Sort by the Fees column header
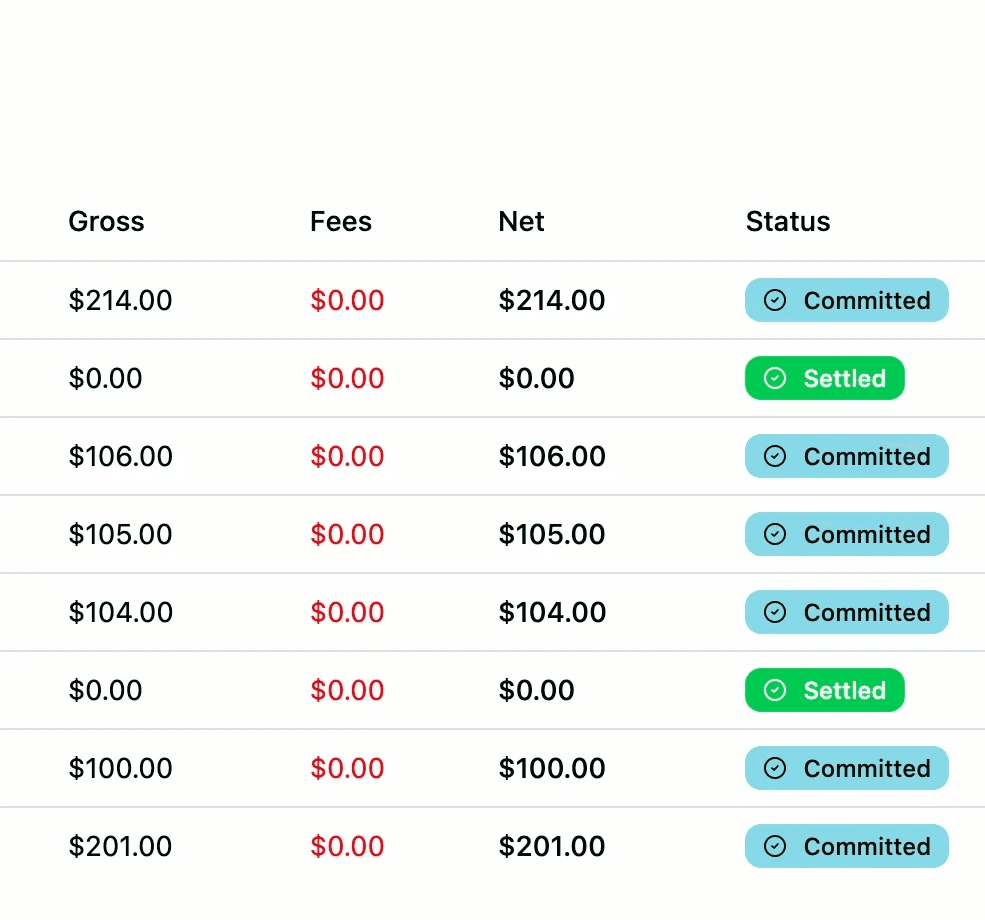Image resolution: width=985 pixels, height=920 pixels. point(340,222)
